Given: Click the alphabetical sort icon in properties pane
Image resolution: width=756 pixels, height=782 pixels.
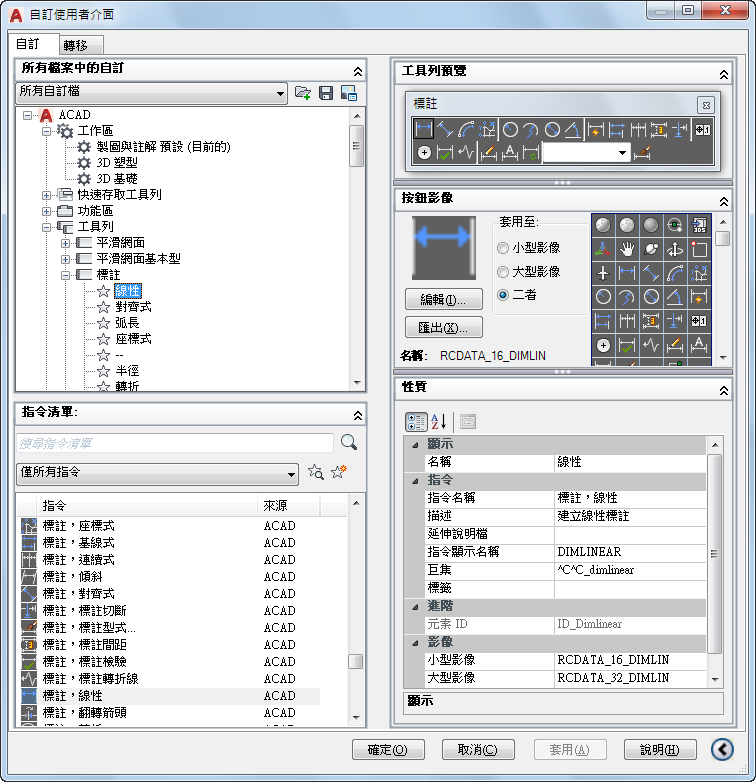Looking at the screenshot, I should click(x=438, y=421).
